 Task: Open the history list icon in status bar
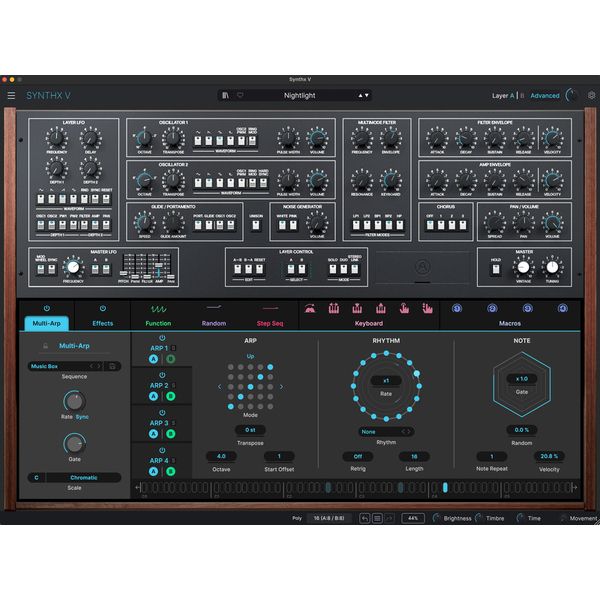(x=377, y=518)
